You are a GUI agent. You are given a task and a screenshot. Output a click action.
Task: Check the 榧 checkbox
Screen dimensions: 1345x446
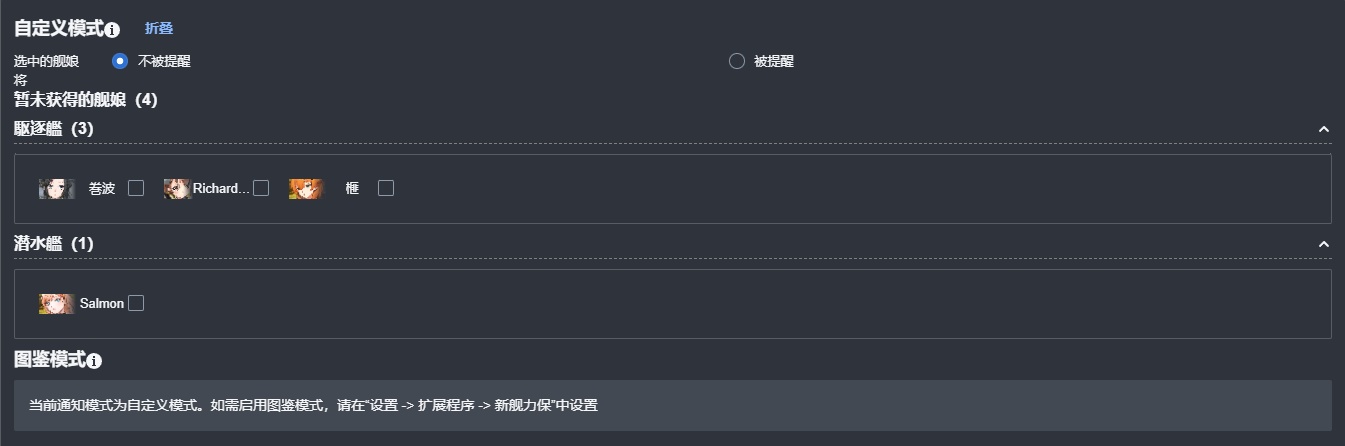coord(386,188)
